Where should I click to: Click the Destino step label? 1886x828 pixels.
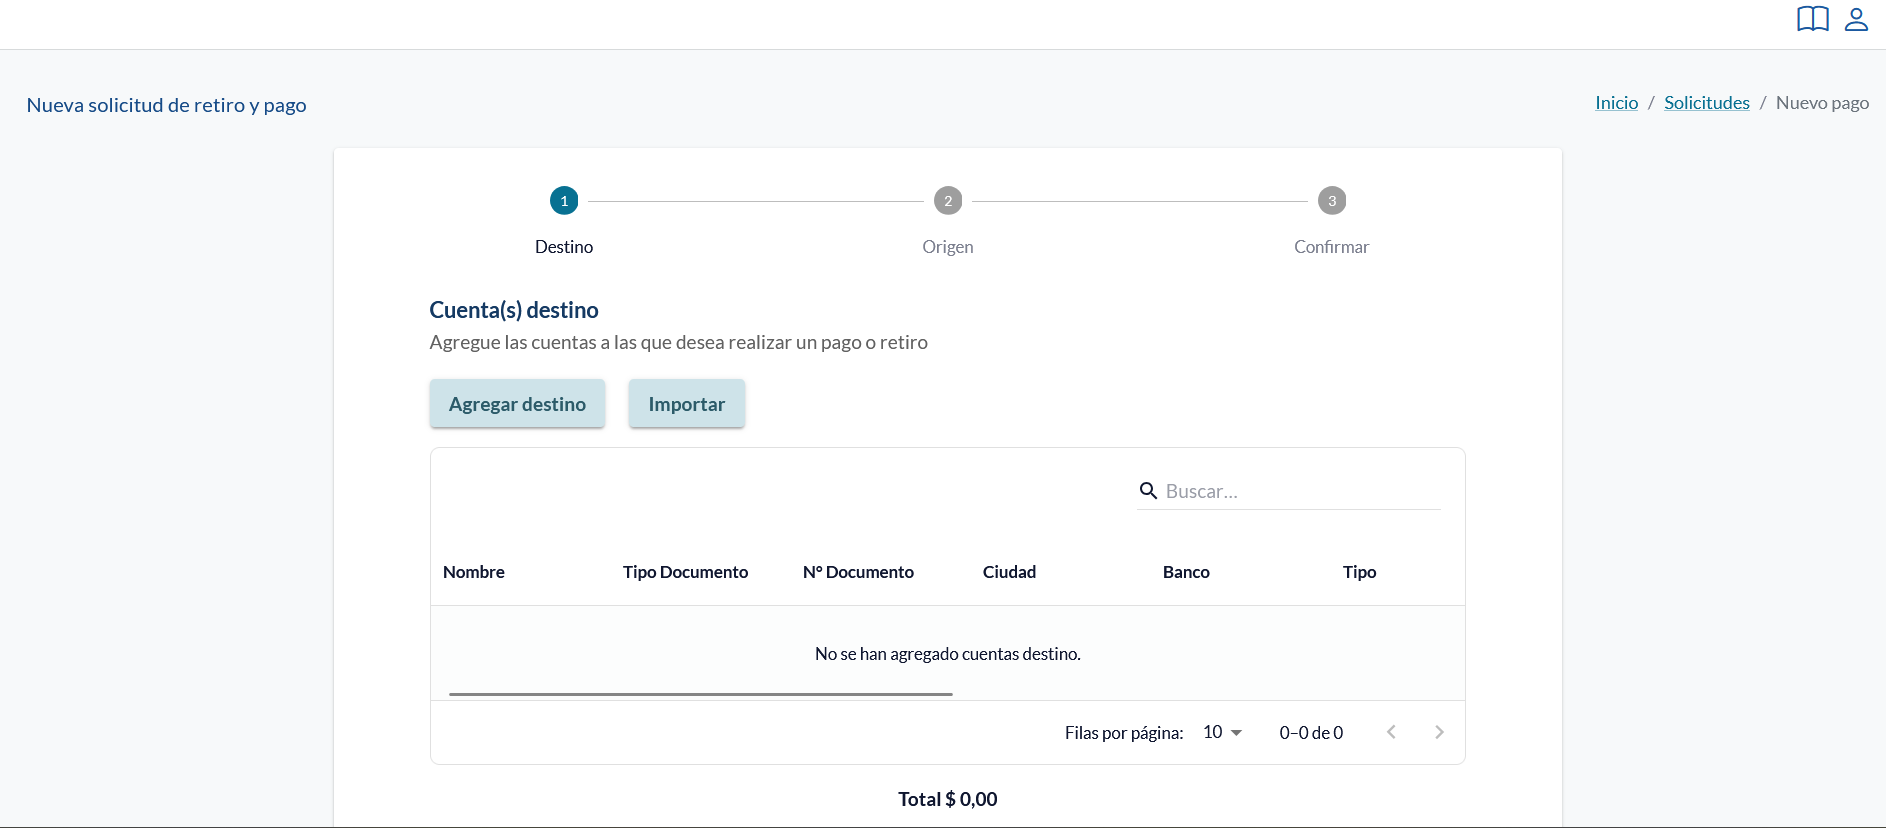[564, 247]
